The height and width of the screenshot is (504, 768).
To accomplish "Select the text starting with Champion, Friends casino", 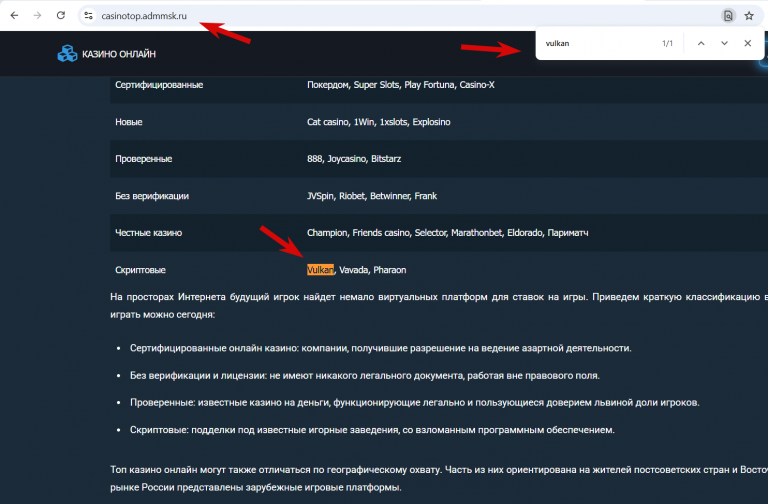I will coord(448,233).
